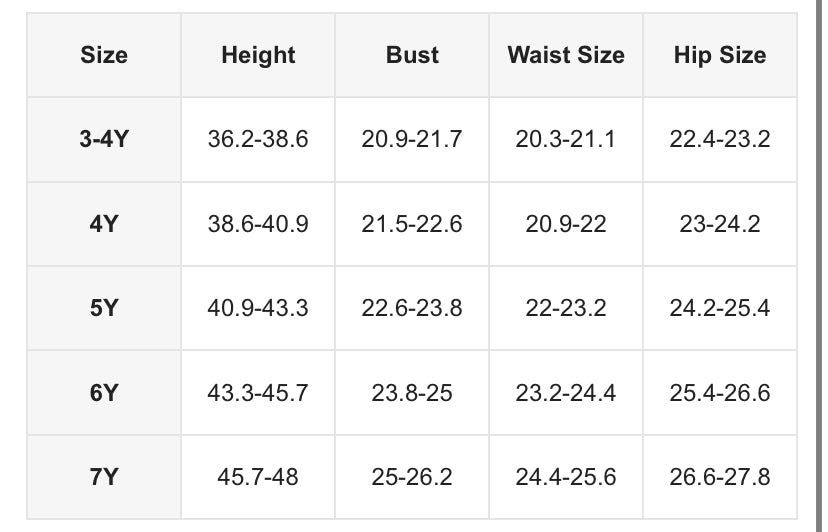This screenshot has width=828, height=532.
Task: Click the 40.9-43.3 height cell
Action: click(258, 308)
